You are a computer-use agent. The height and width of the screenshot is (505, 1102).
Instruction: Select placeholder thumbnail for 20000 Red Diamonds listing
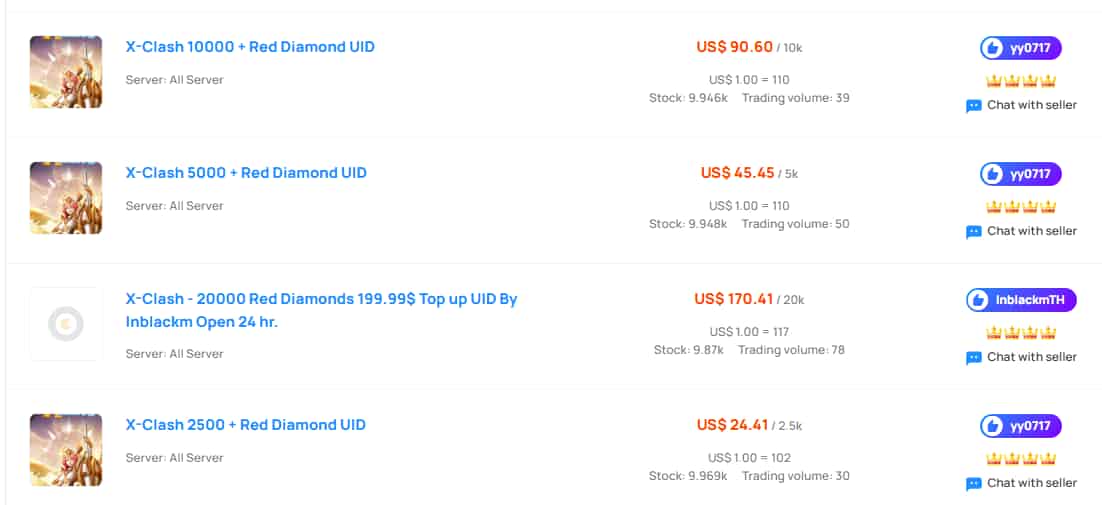coord(66,324)
